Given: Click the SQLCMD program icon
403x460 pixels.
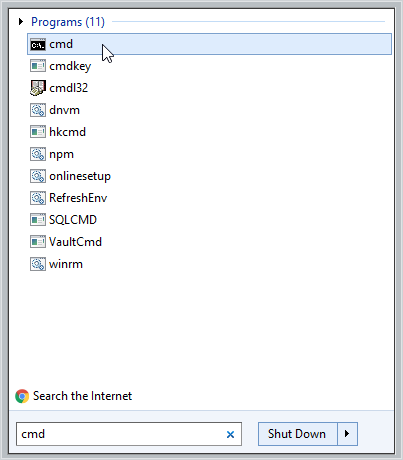Looking at the screenshot, I should pos(38,220).
